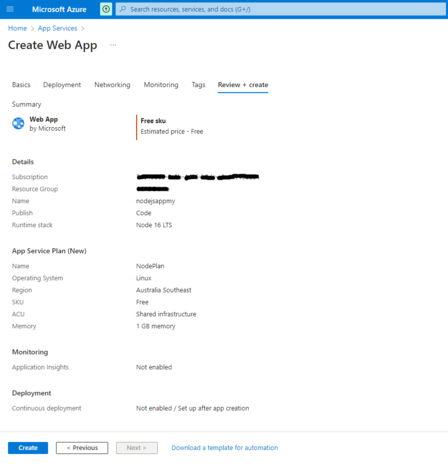The height and width of the screenshot is (464, 448).
Task: Click the 'Runtime stack' label
Action: (x=32, y=225)
